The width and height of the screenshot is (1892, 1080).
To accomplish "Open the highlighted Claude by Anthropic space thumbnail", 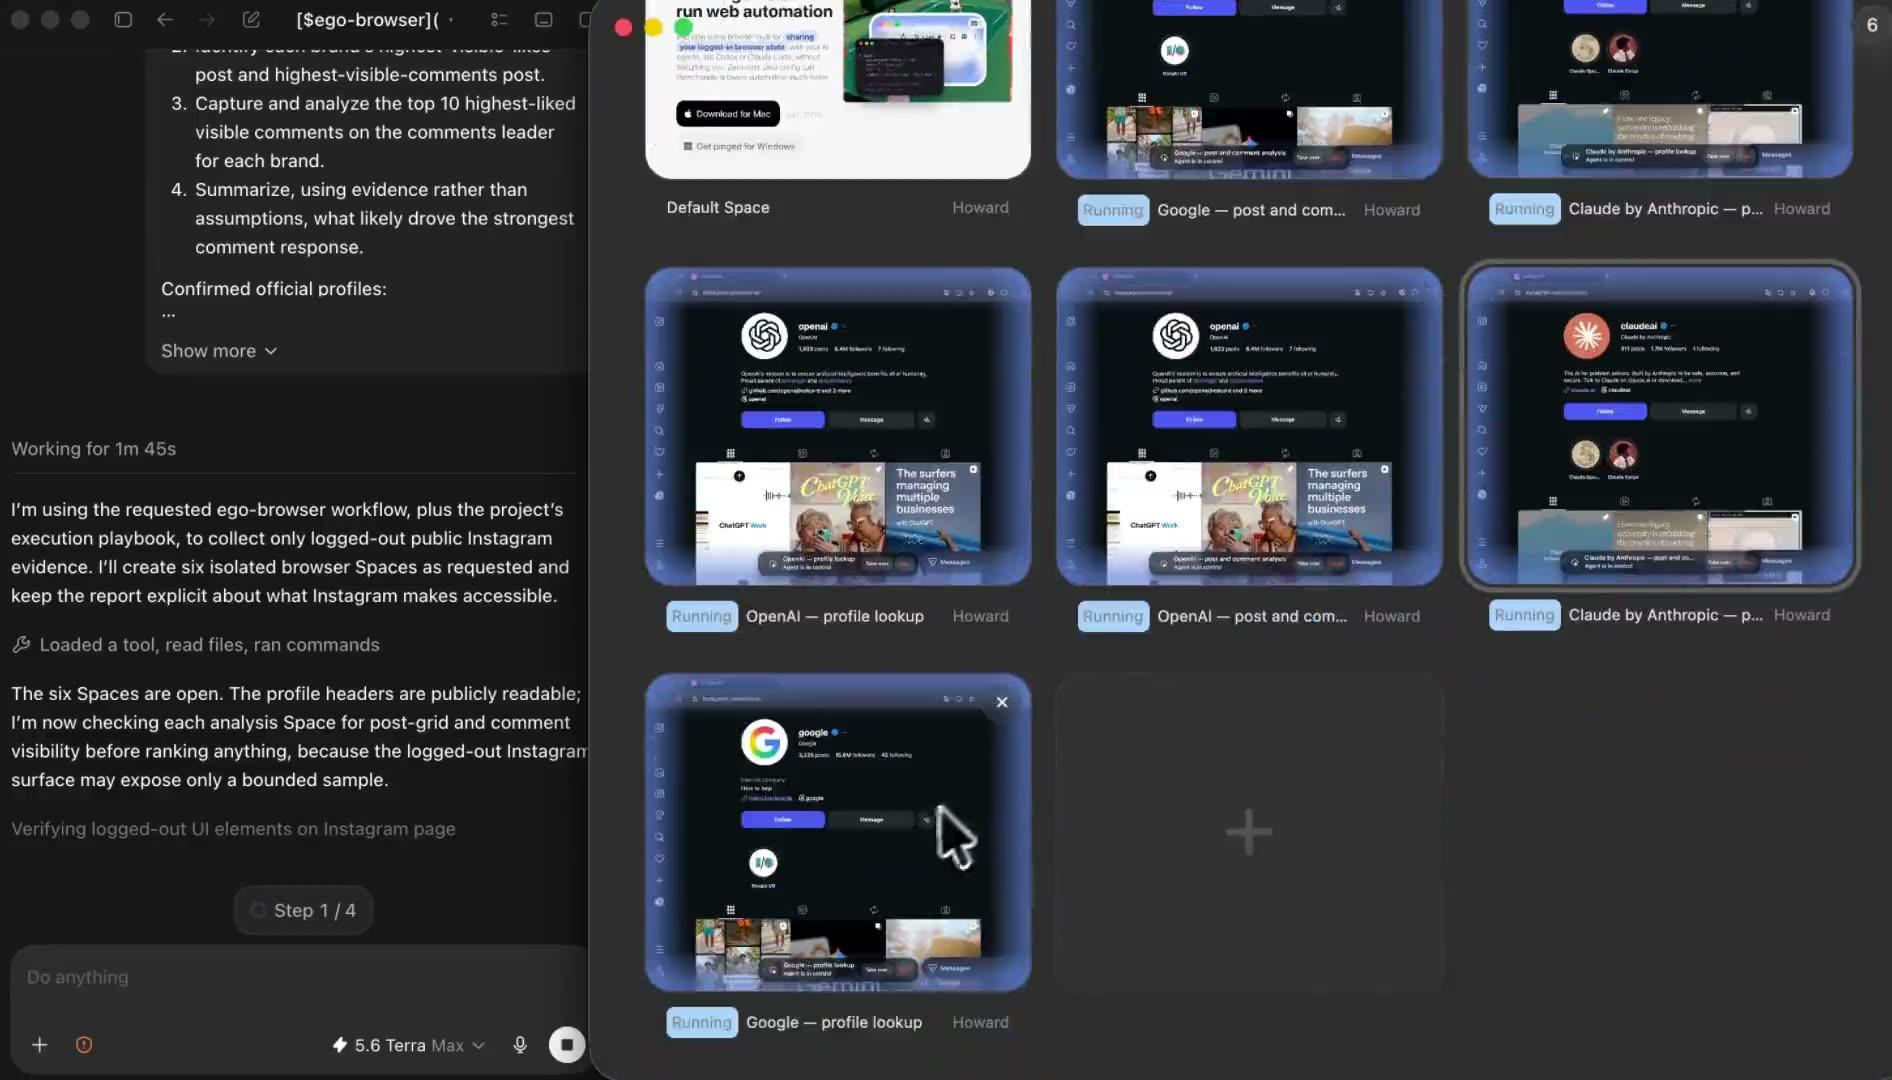I will tap(1660, 427).
